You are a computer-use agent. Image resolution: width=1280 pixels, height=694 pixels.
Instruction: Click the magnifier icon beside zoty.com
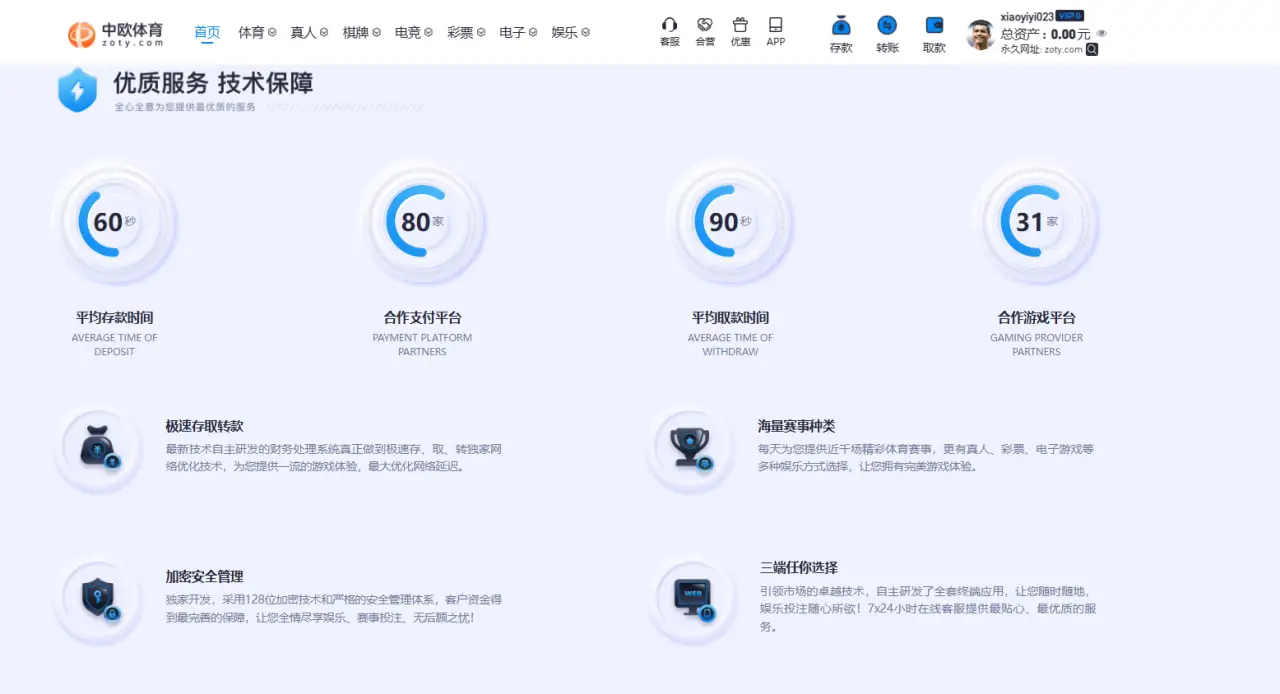point(1093,49)
